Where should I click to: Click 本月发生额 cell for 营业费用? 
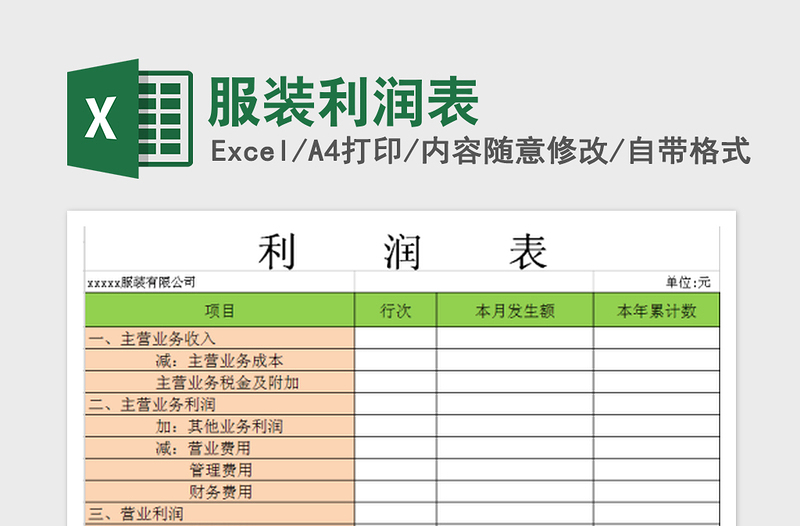515,448
